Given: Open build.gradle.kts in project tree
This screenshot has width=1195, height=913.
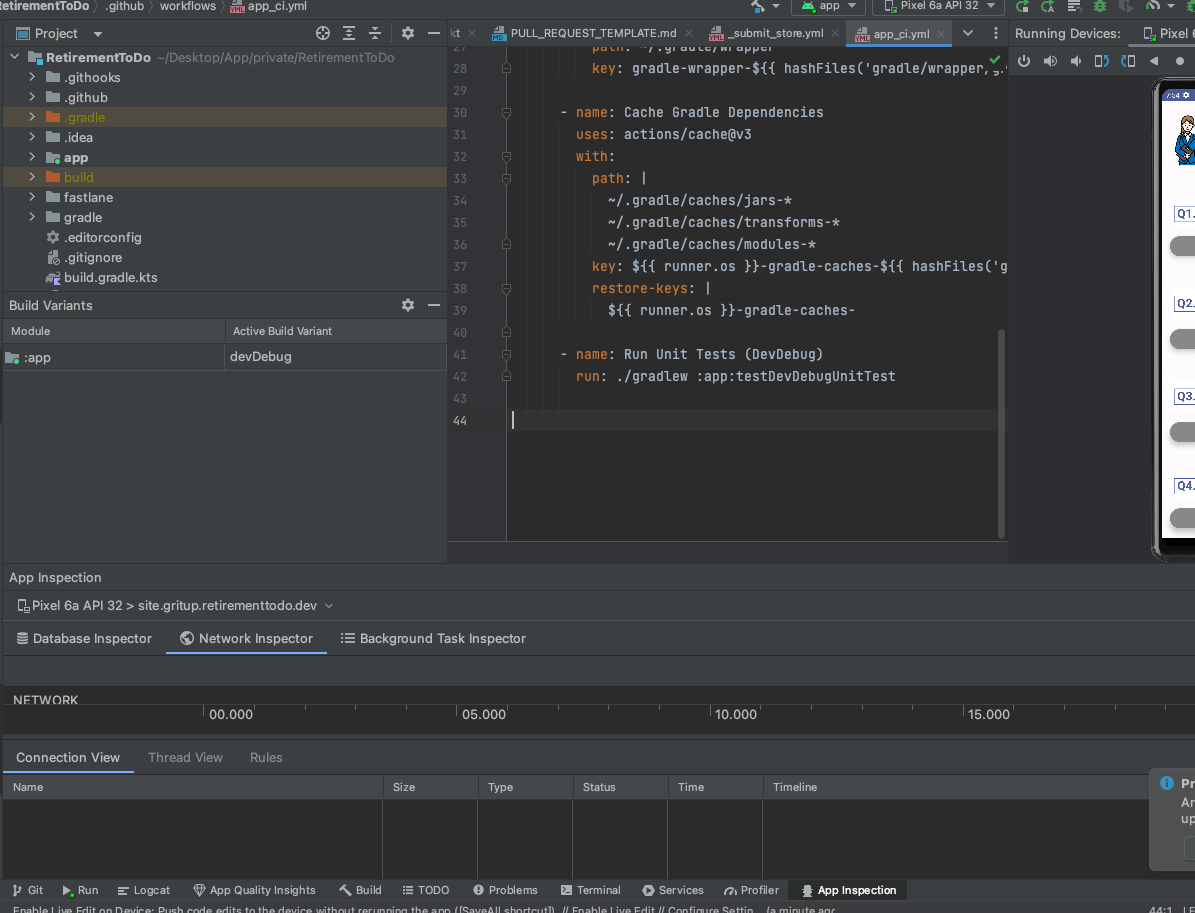Looking at the screenshot, I should click(110, 277).
